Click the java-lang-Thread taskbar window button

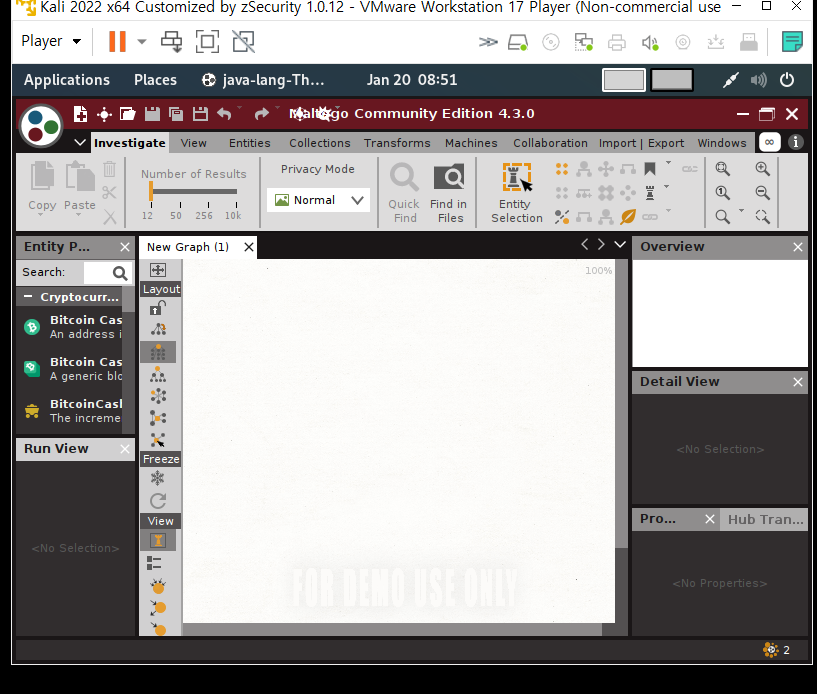coord(263,80)
